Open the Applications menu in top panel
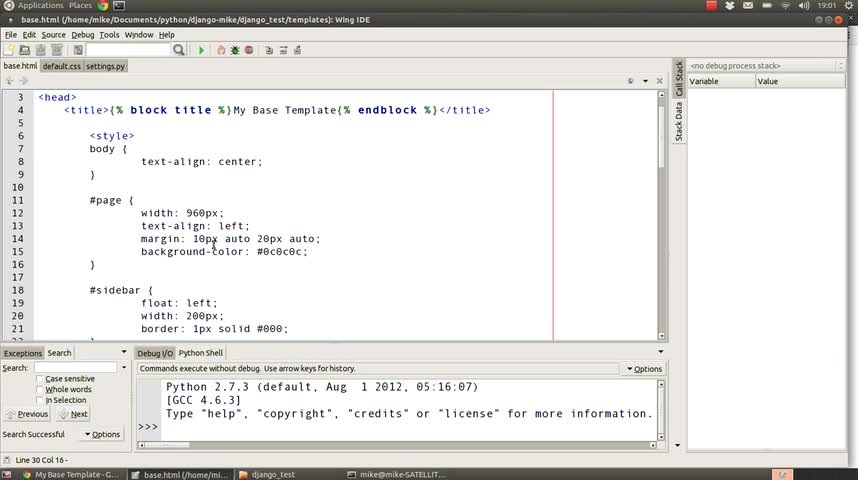 (40, 5)
